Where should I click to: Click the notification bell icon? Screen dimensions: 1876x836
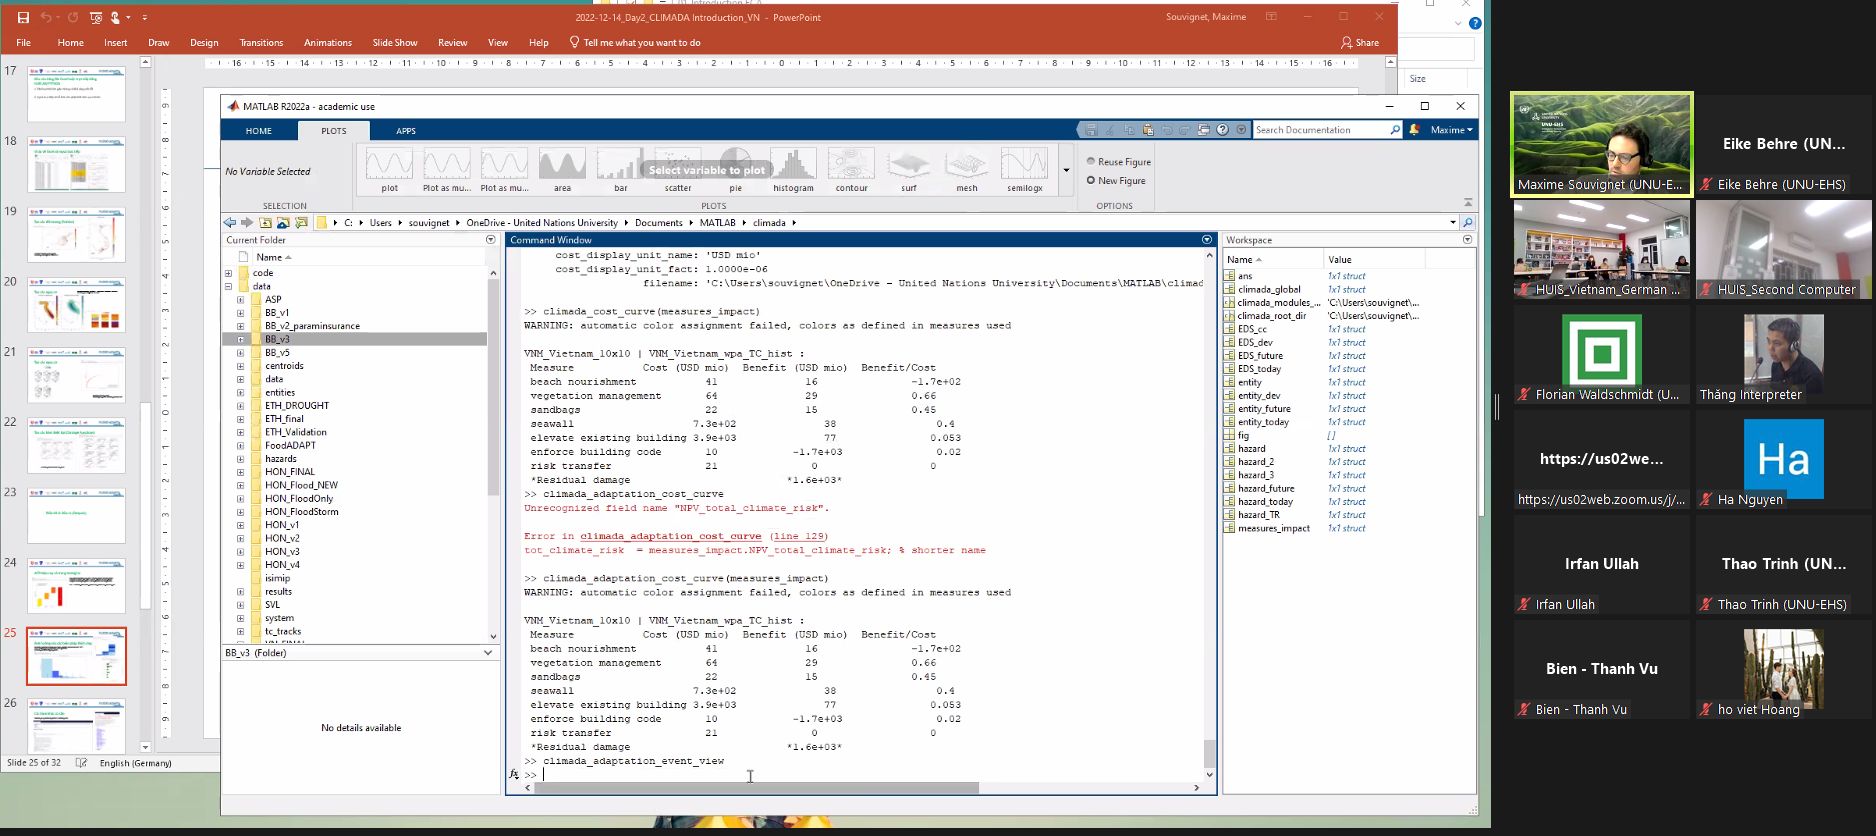click(x=1414, y=130)
